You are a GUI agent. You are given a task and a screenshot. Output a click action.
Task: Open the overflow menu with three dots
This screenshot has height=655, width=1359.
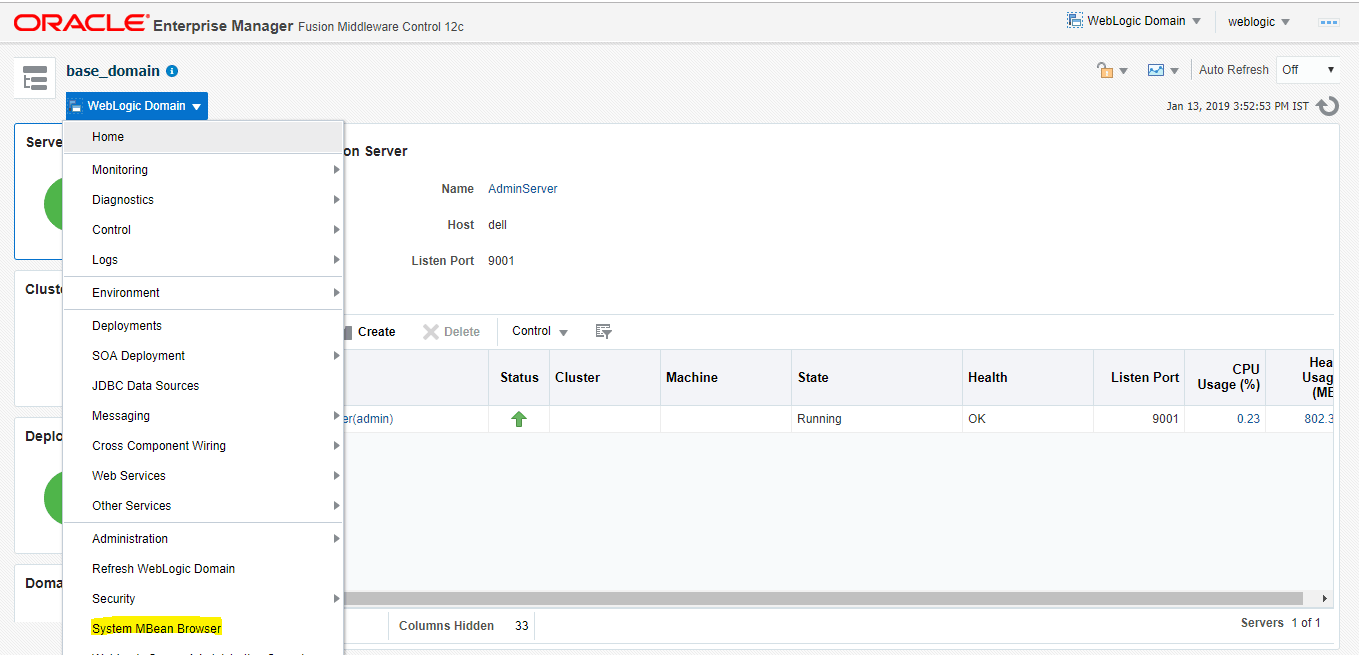(x=1329, y=22)
